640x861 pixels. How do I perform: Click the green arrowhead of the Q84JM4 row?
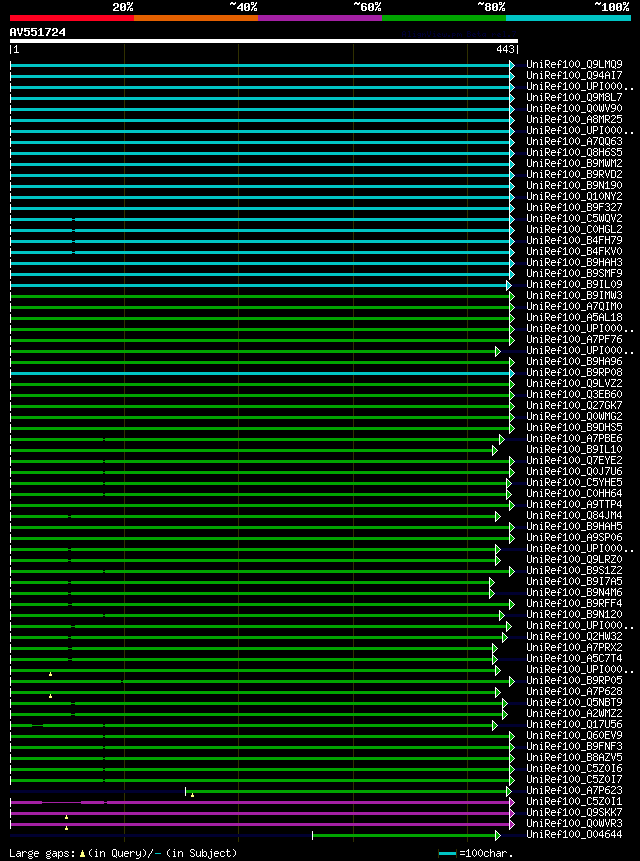point(498,516)
